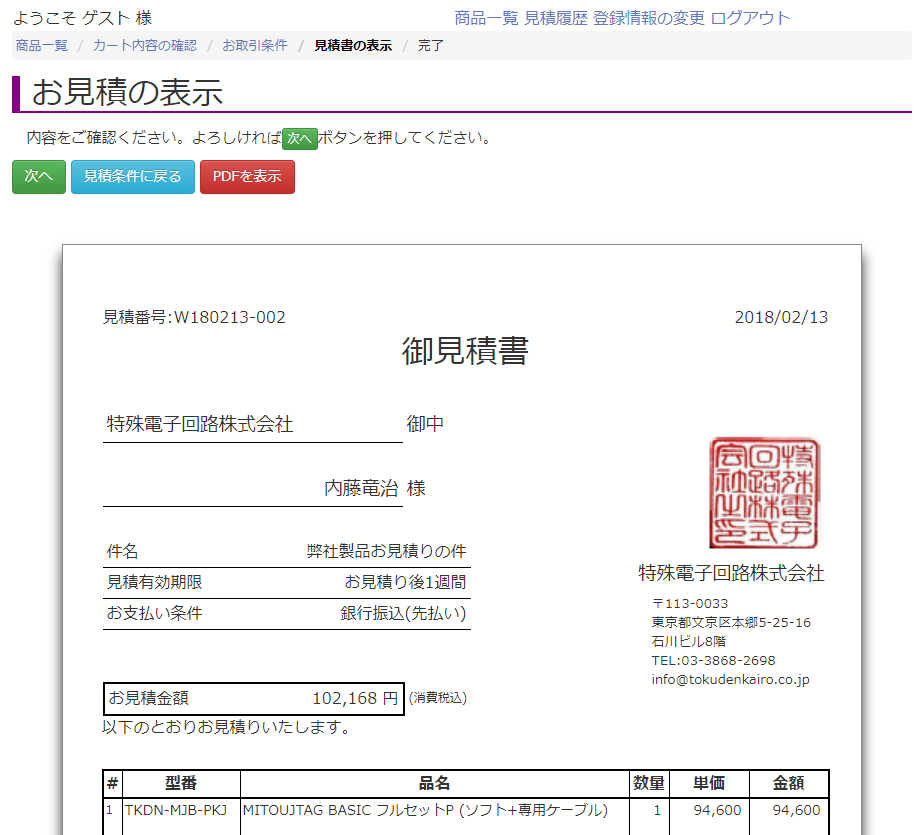This screenshot has width=914, height=835.
Task: Go to 見積履歴 in the top navigation
Action: tap(556, 18)
